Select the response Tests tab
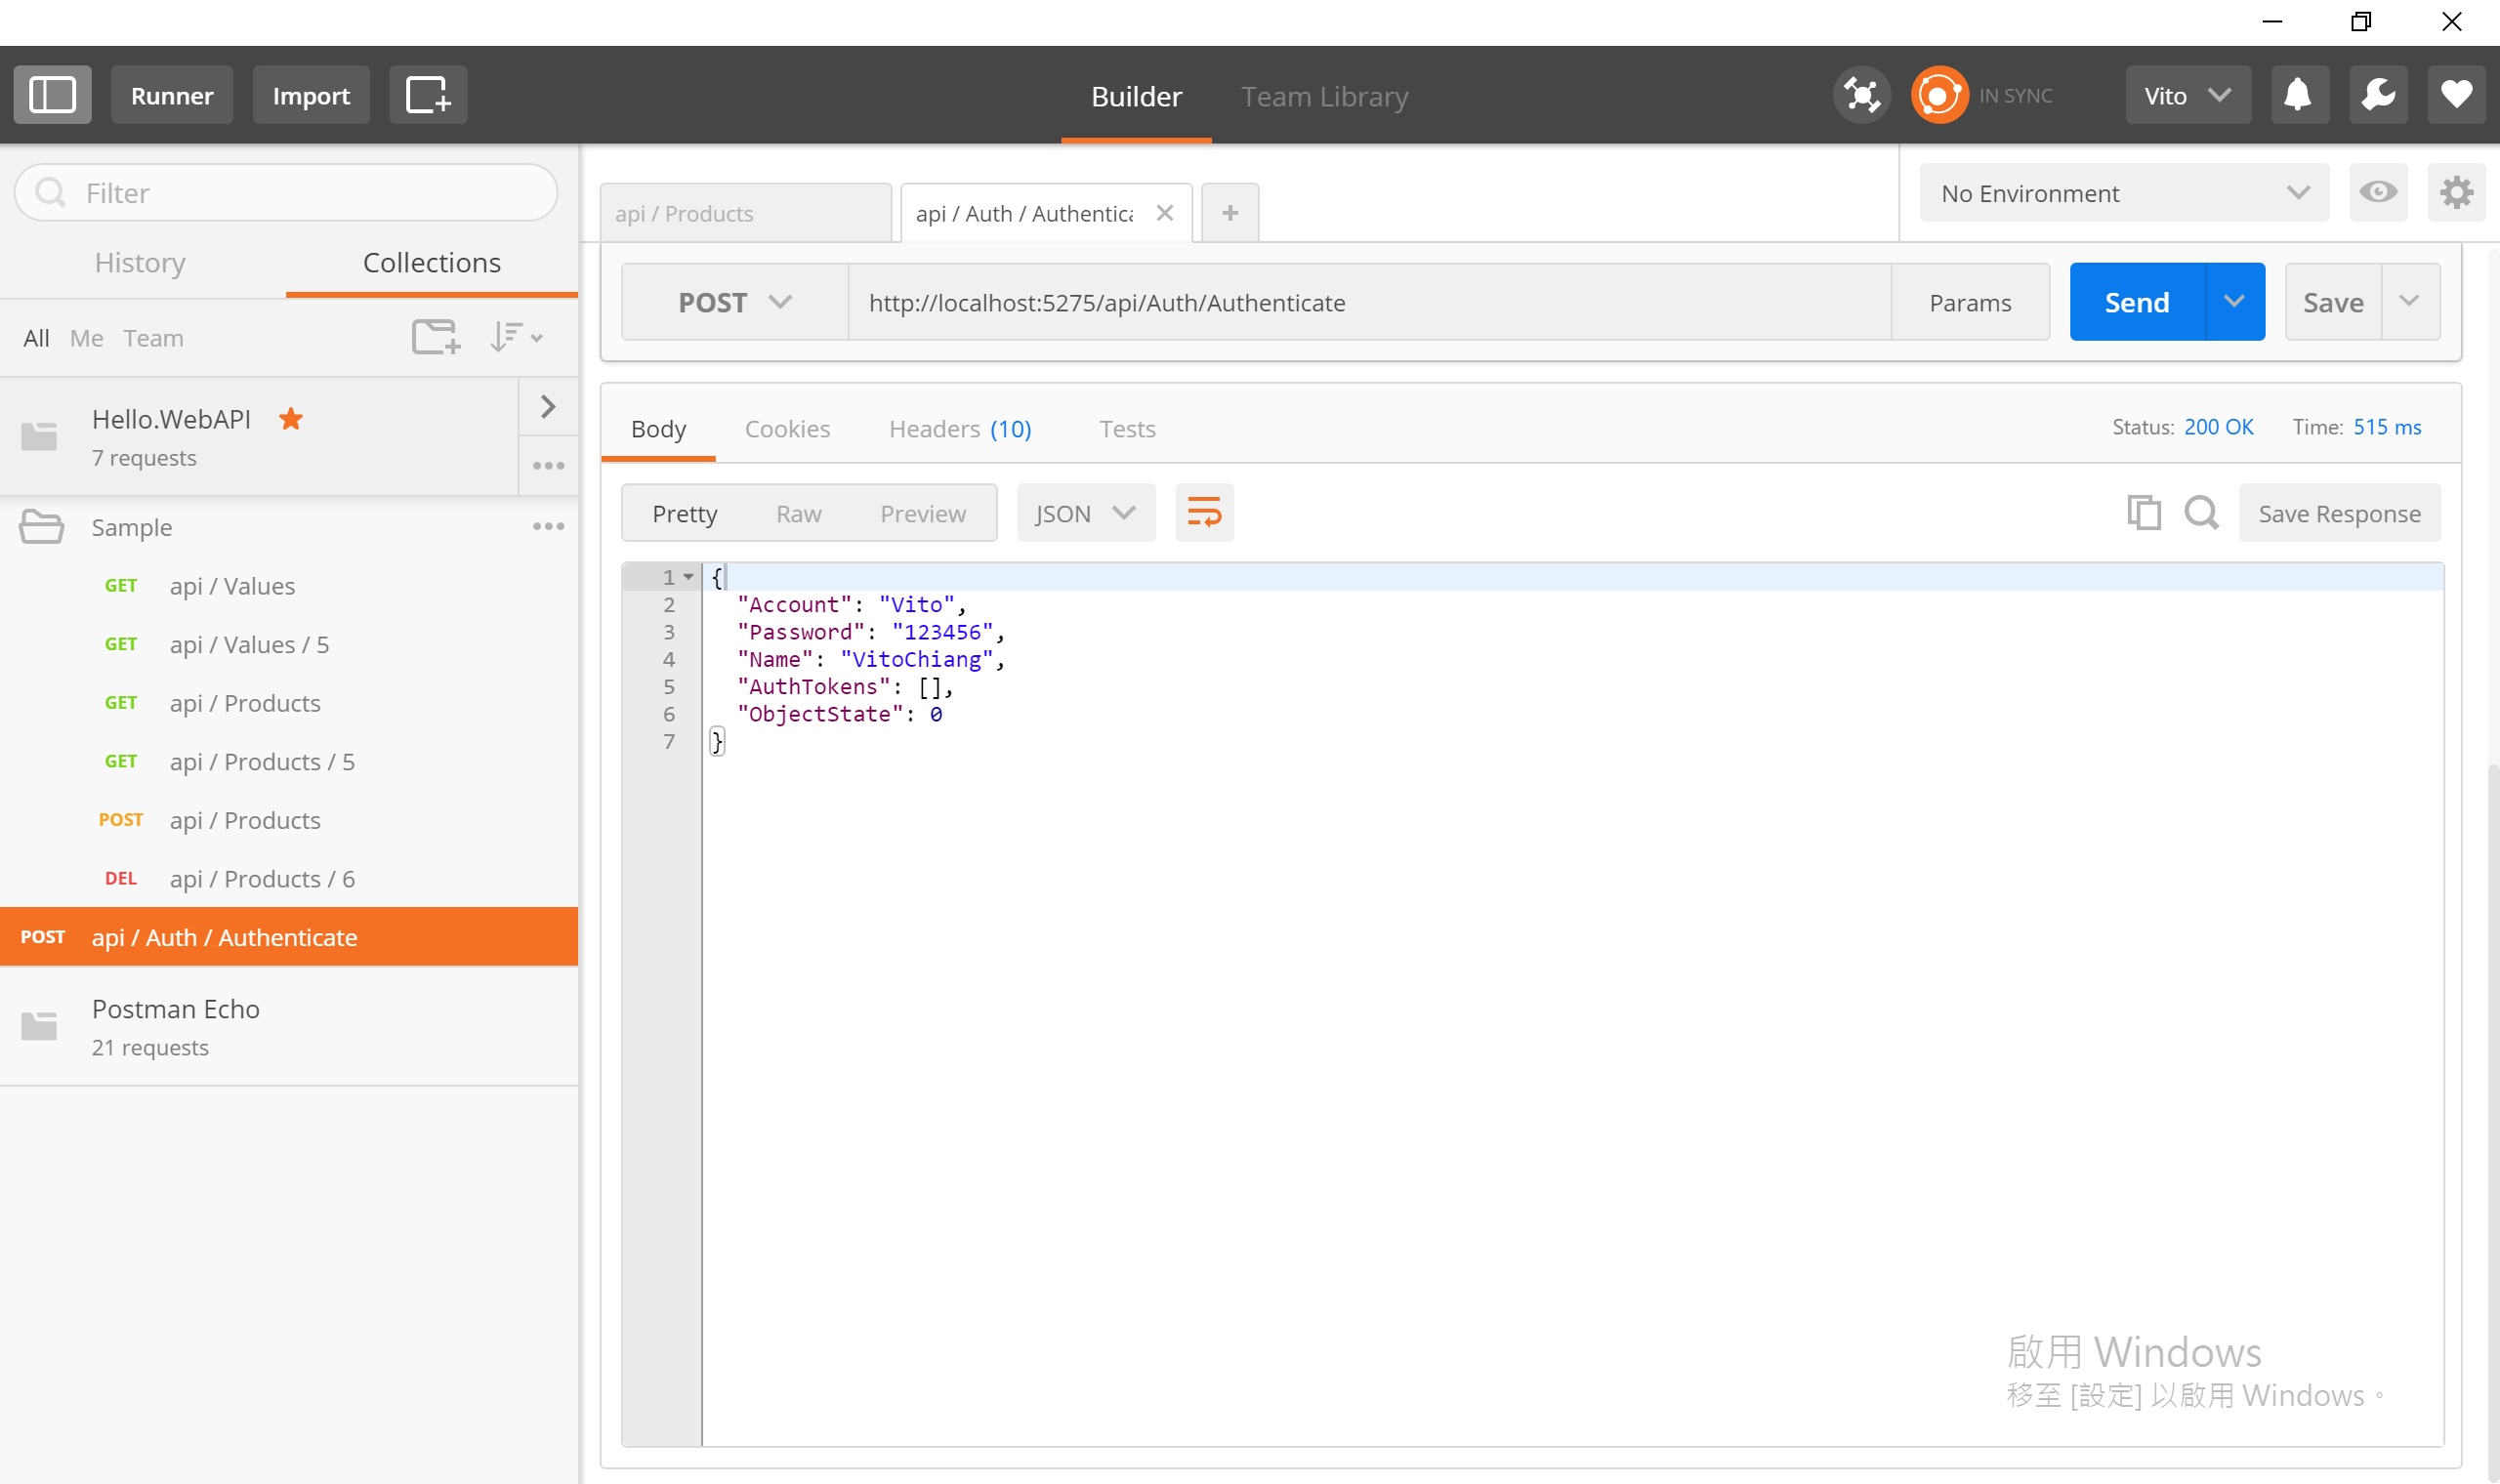Screen dimensions: 2500x1484 1127,428
